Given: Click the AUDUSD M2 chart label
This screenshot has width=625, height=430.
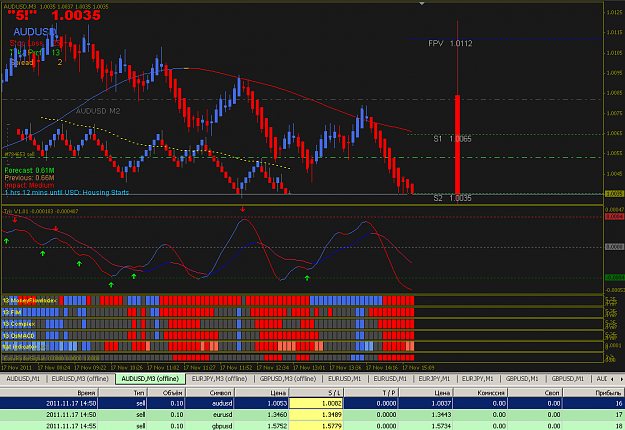Looking at the screenshot, I should (98, 111).
